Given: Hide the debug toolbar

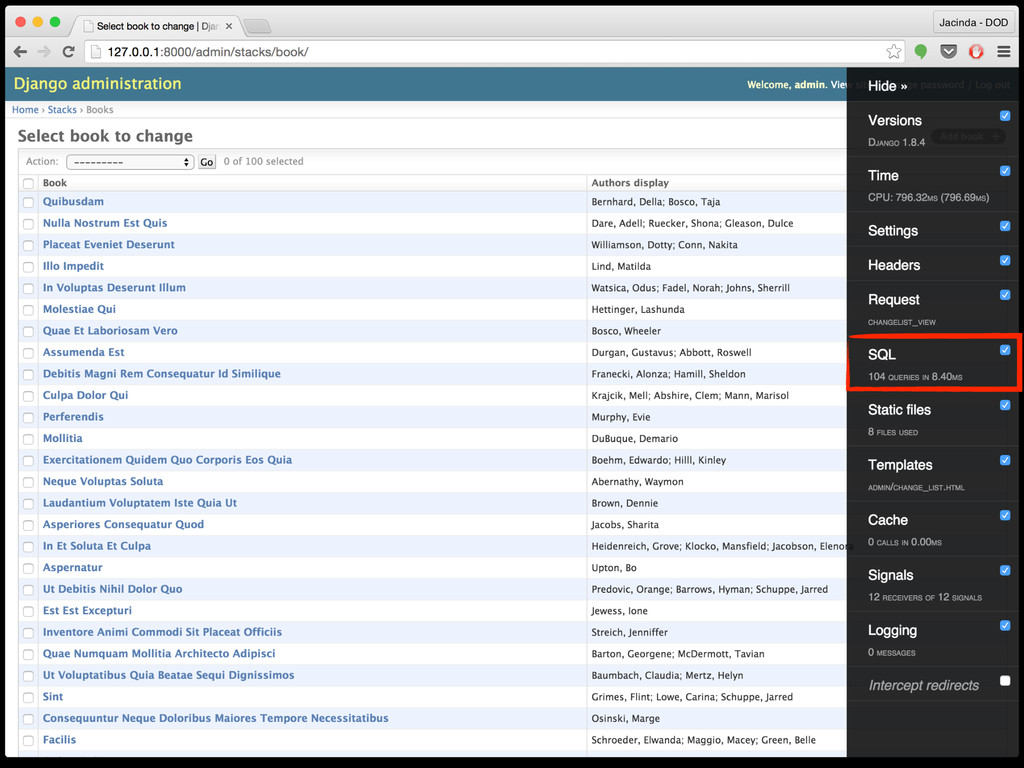Looking at the screenshot, I should tap(887, 86).
